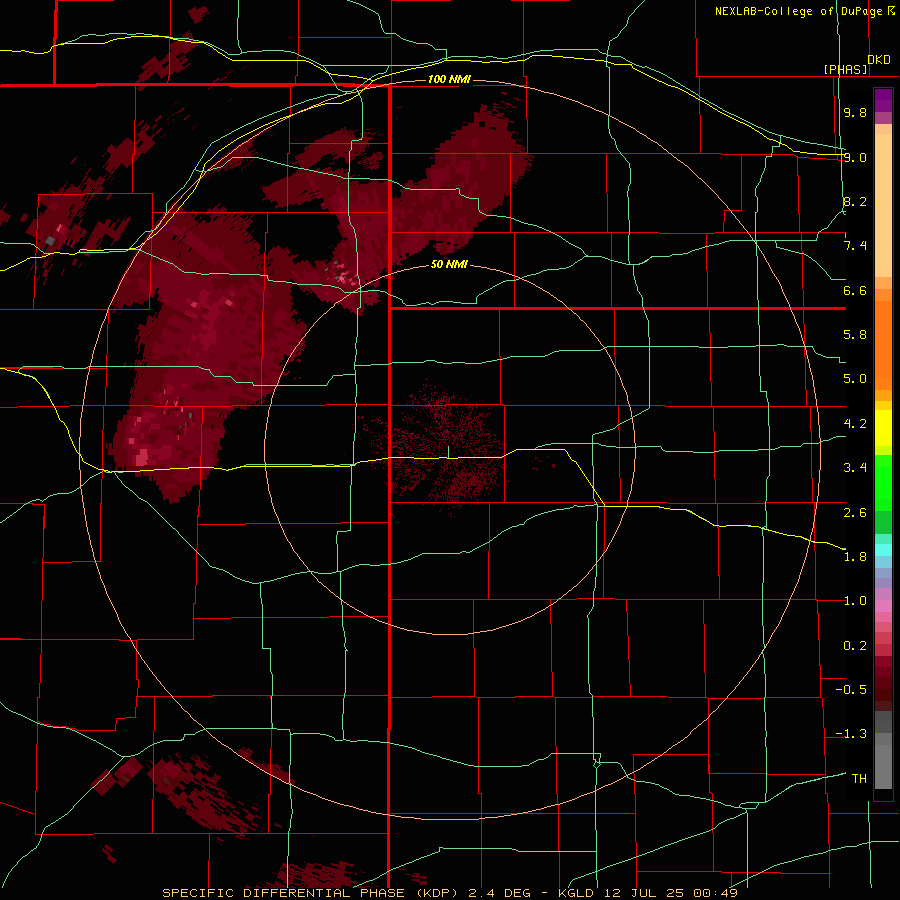Click the 0.2 scale value
The width and height of the screenshot is (900, 900).
[855, 646]
